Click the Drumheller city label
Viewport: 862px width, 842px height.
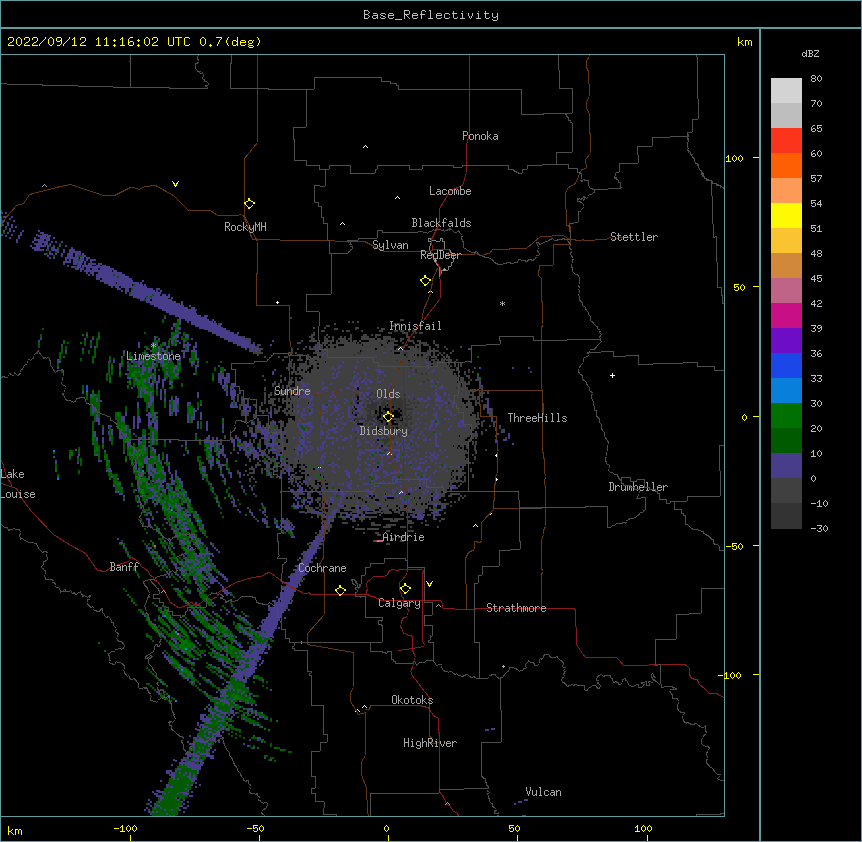(638, 487)
